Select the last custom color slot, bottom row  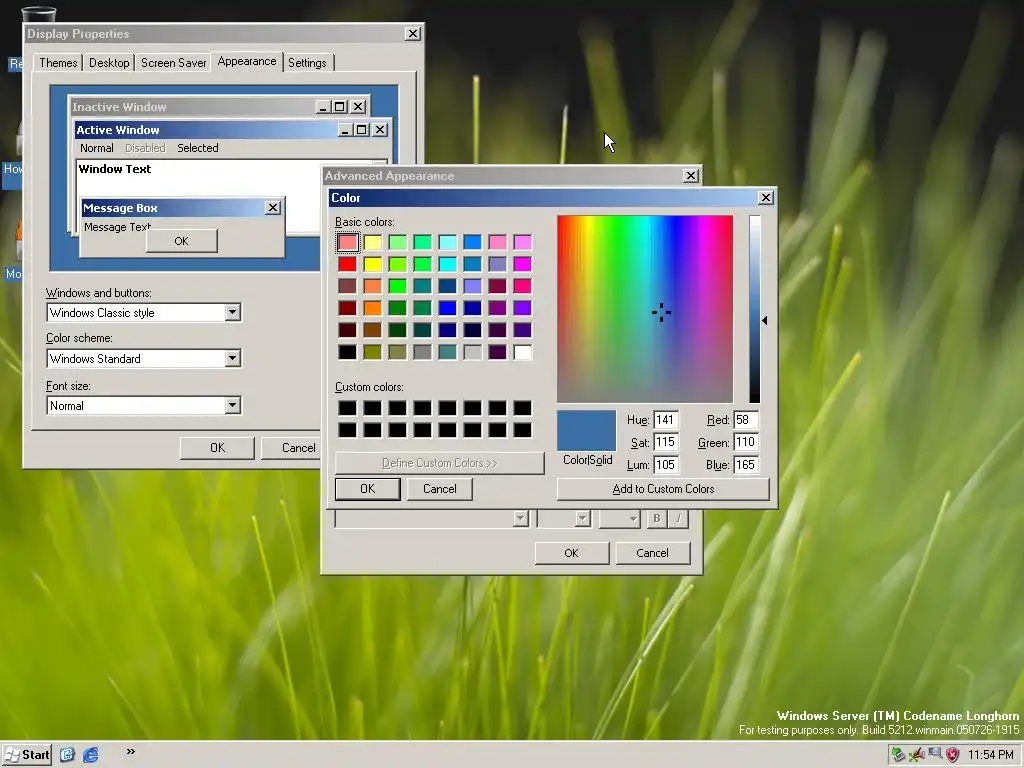coord(522,430)
